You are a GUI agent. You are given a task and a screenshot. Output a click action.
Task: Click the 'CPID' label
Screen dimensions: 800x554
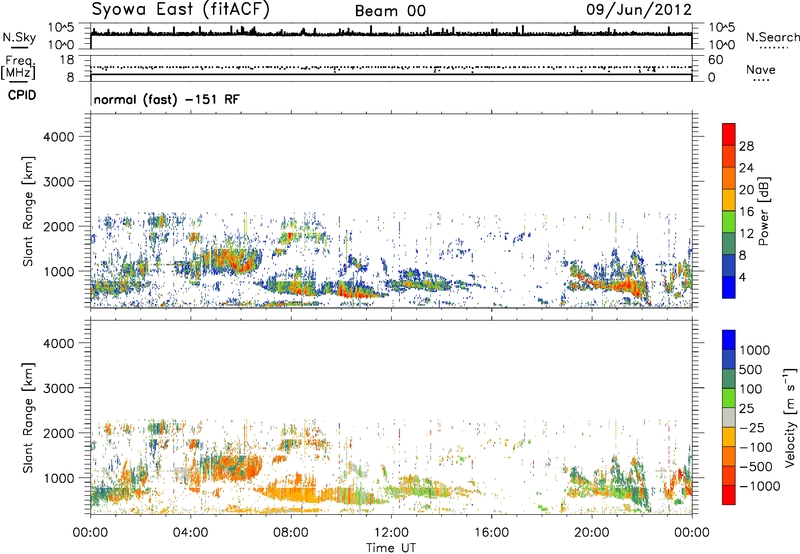pyautogui.click(x=22, y=95)
